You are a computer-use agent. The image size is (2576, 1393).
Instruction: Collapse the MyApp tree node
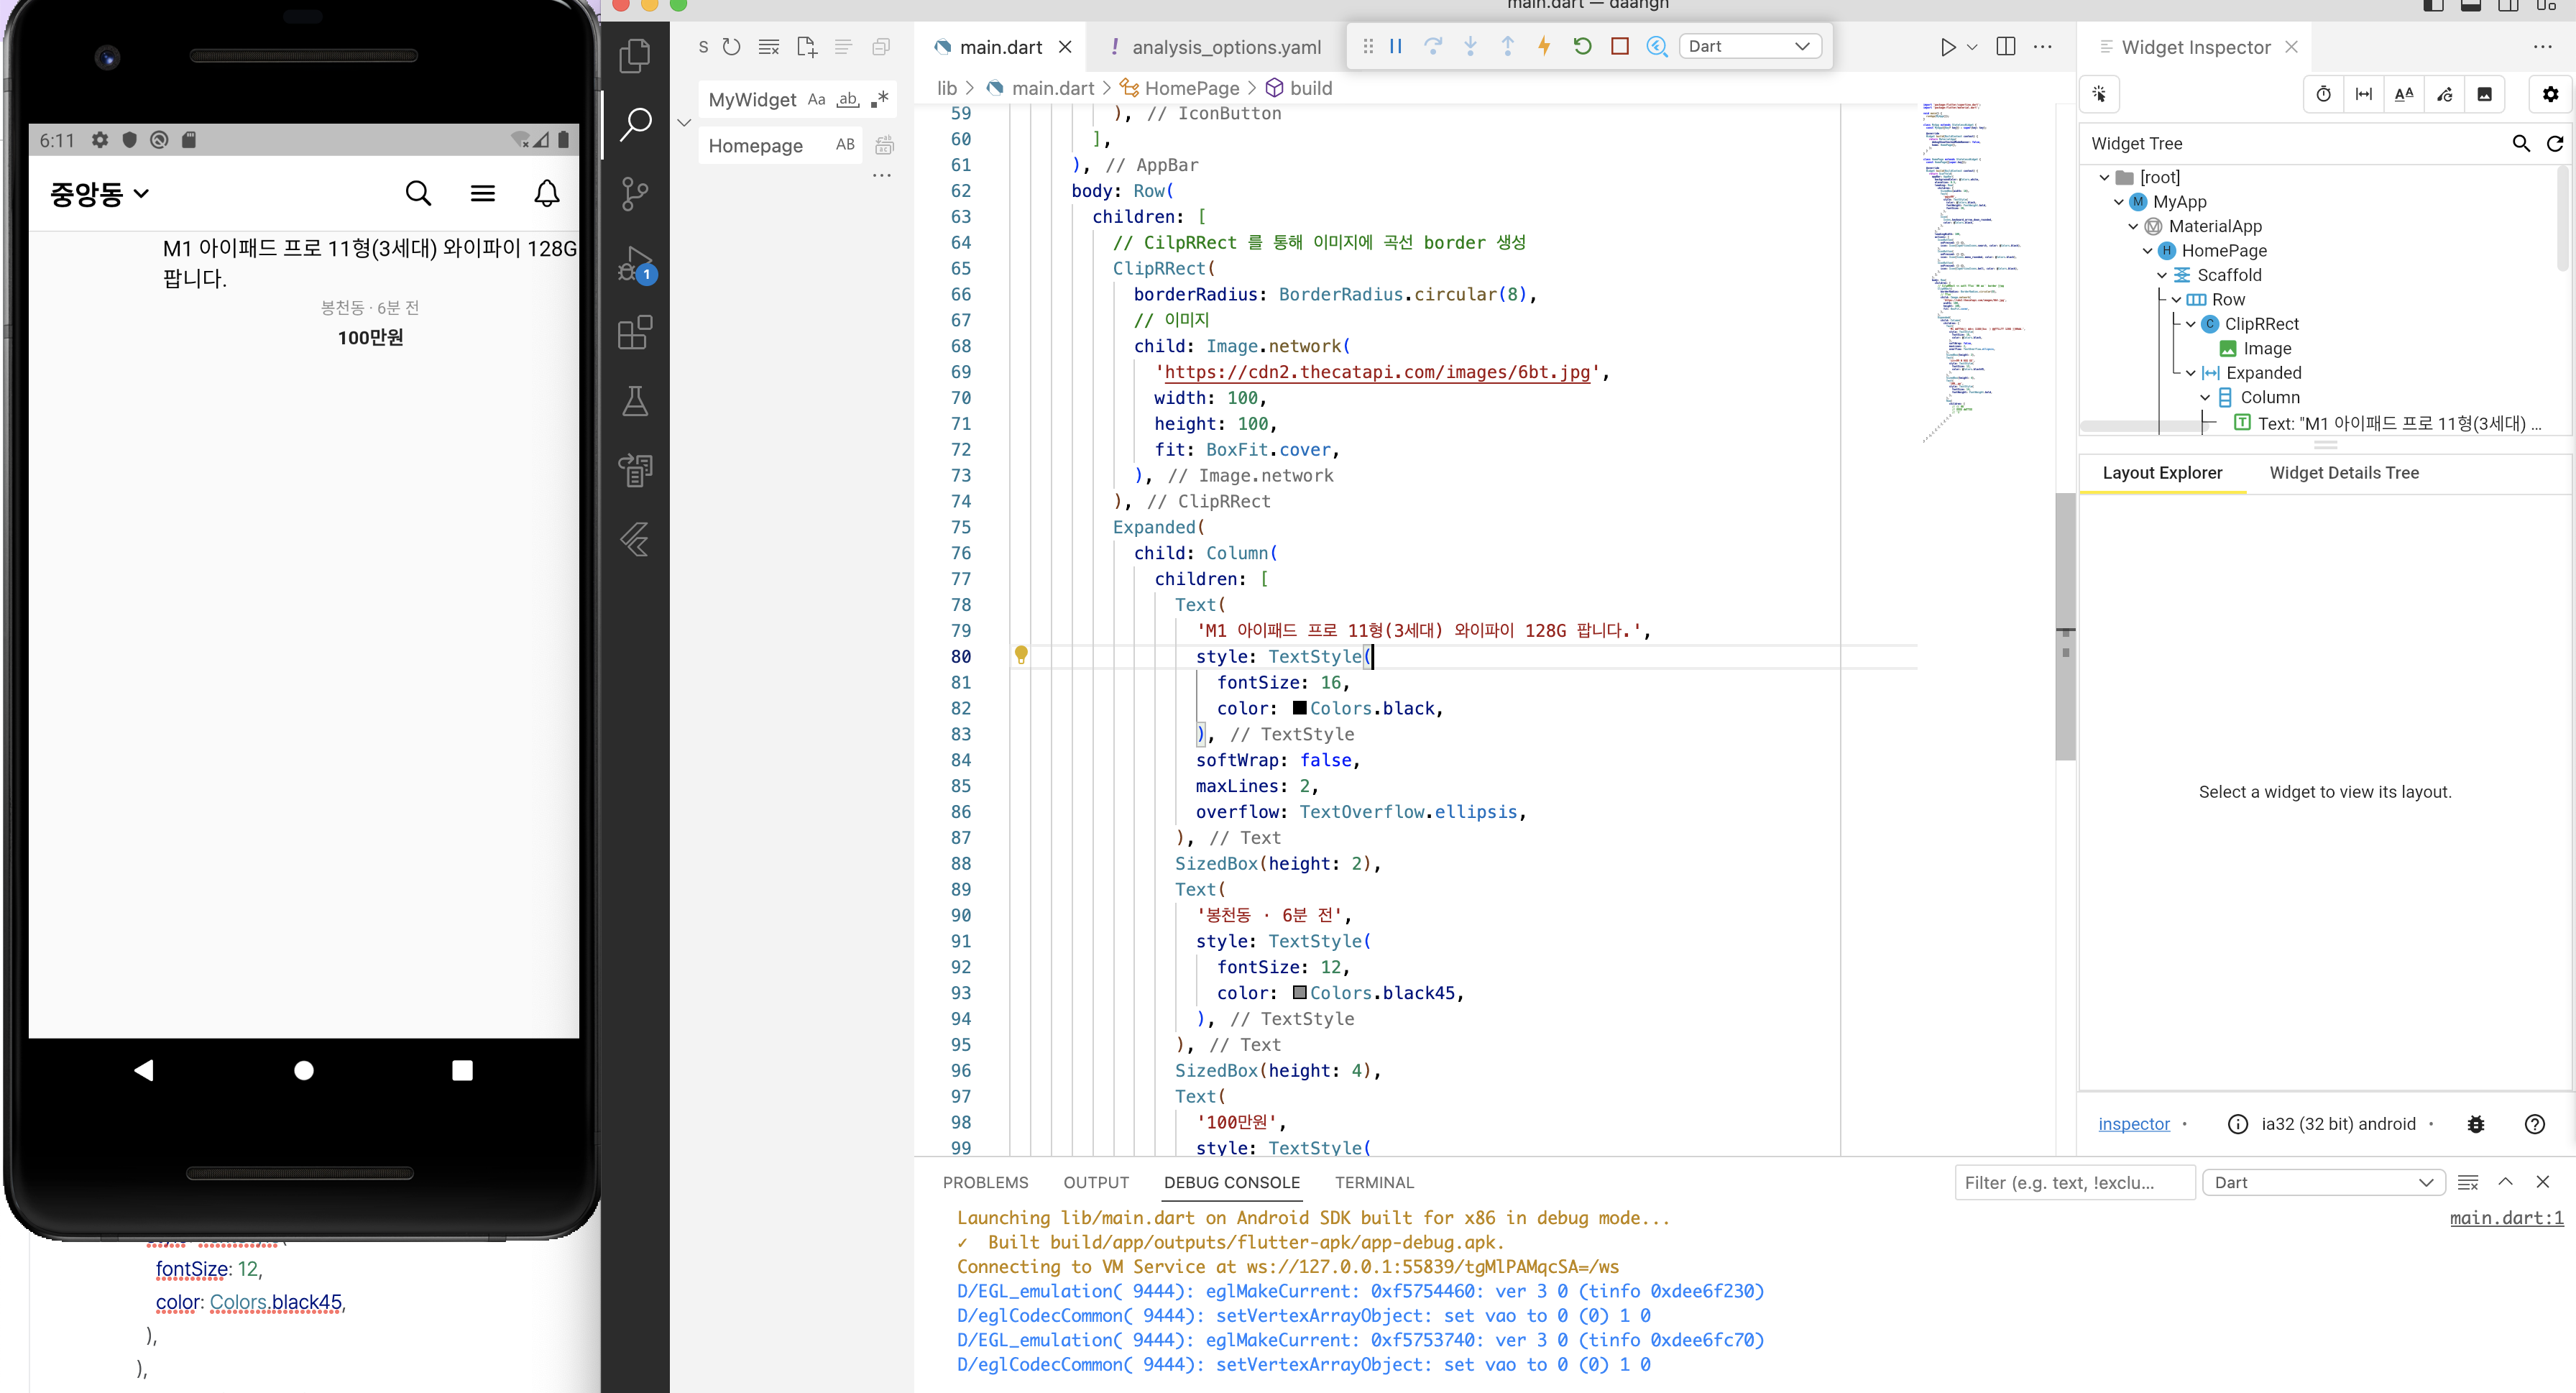point(2118,202)
